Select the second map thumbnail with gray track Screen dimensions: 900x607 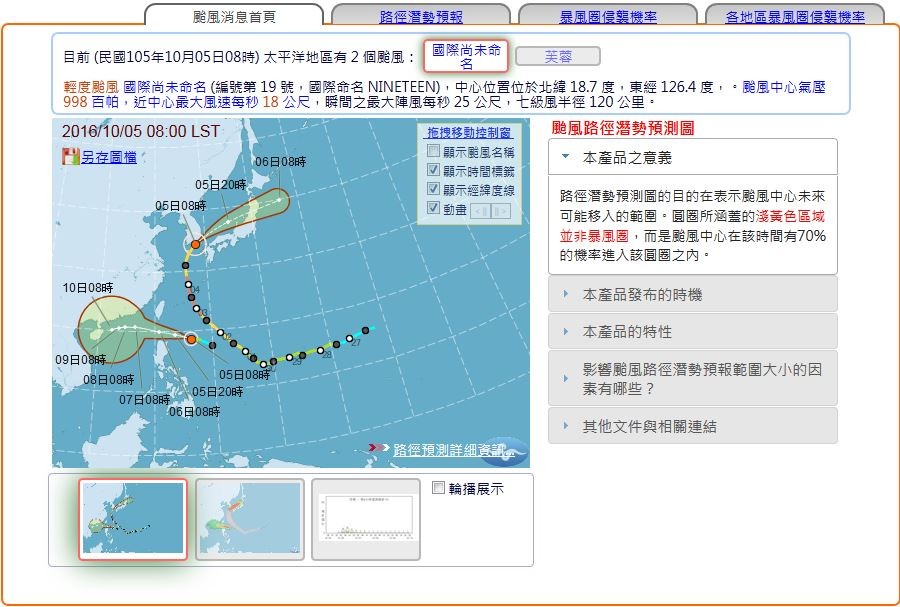[249, 519]
